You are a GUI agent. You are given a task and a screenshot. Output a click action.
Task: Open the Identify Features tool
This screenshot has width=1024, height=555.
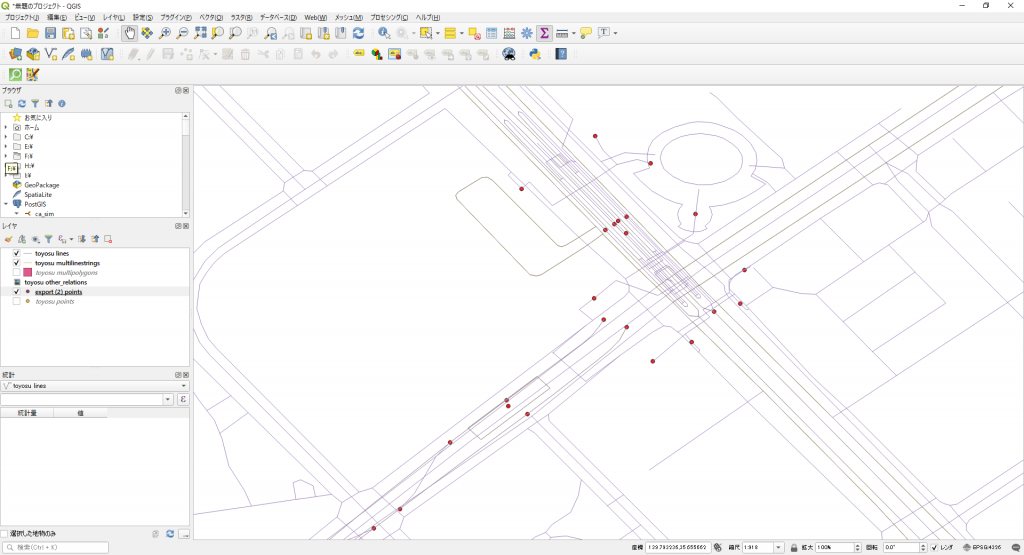[x=384, y=33]
